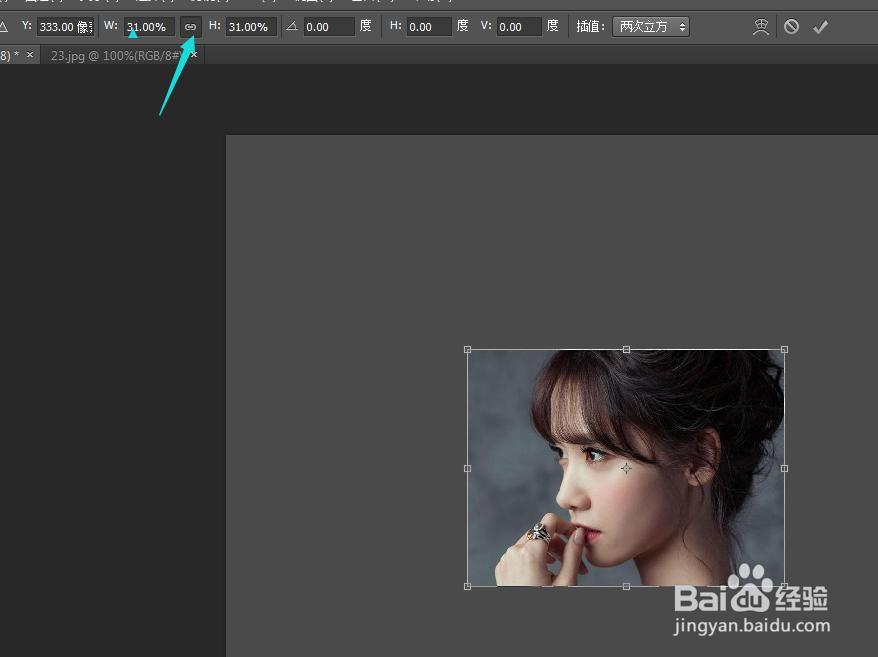Commit the transform with the checkmark icon
878x657 pixels.
click(821, 27)
